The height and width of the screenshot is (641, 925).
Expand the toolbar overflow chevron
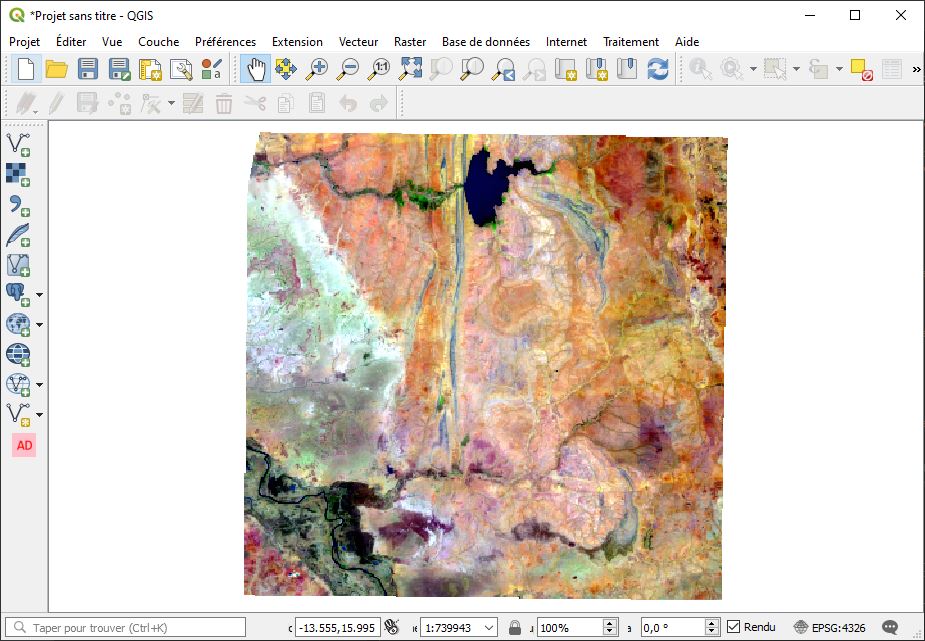(x=916, y=69)
